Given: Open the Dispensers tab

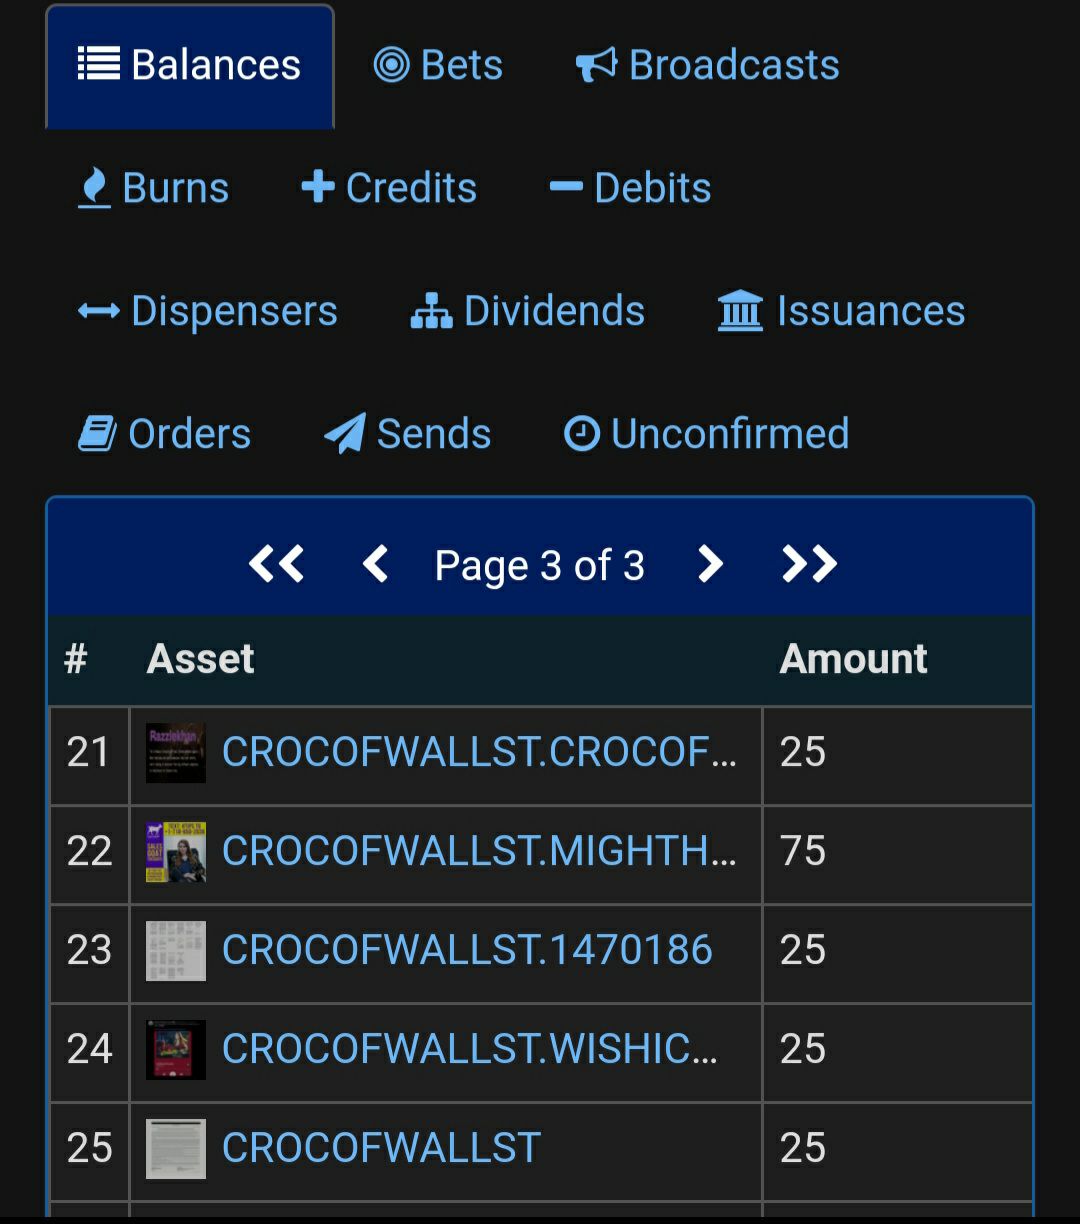Looking at the screenshot, I should [208, 311].
